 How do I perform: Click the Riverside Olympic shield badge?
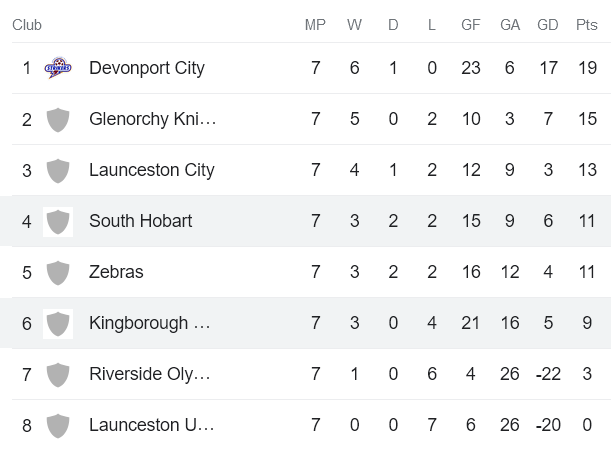click(58, 375)
